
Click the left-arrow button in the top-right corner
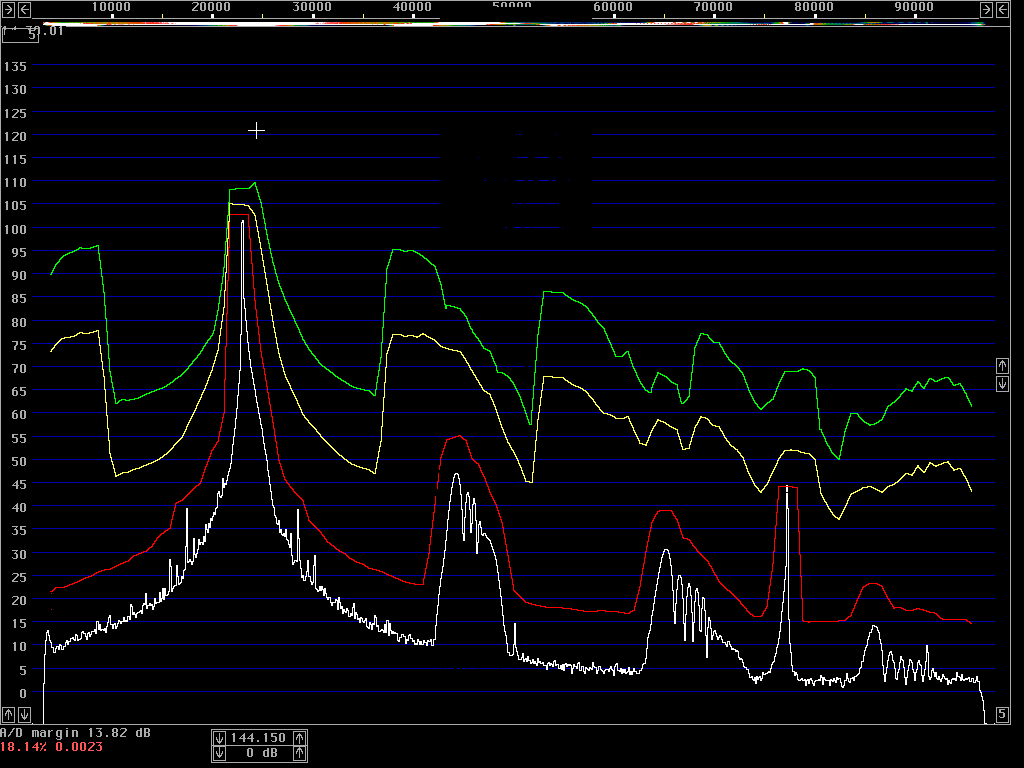1002,9
